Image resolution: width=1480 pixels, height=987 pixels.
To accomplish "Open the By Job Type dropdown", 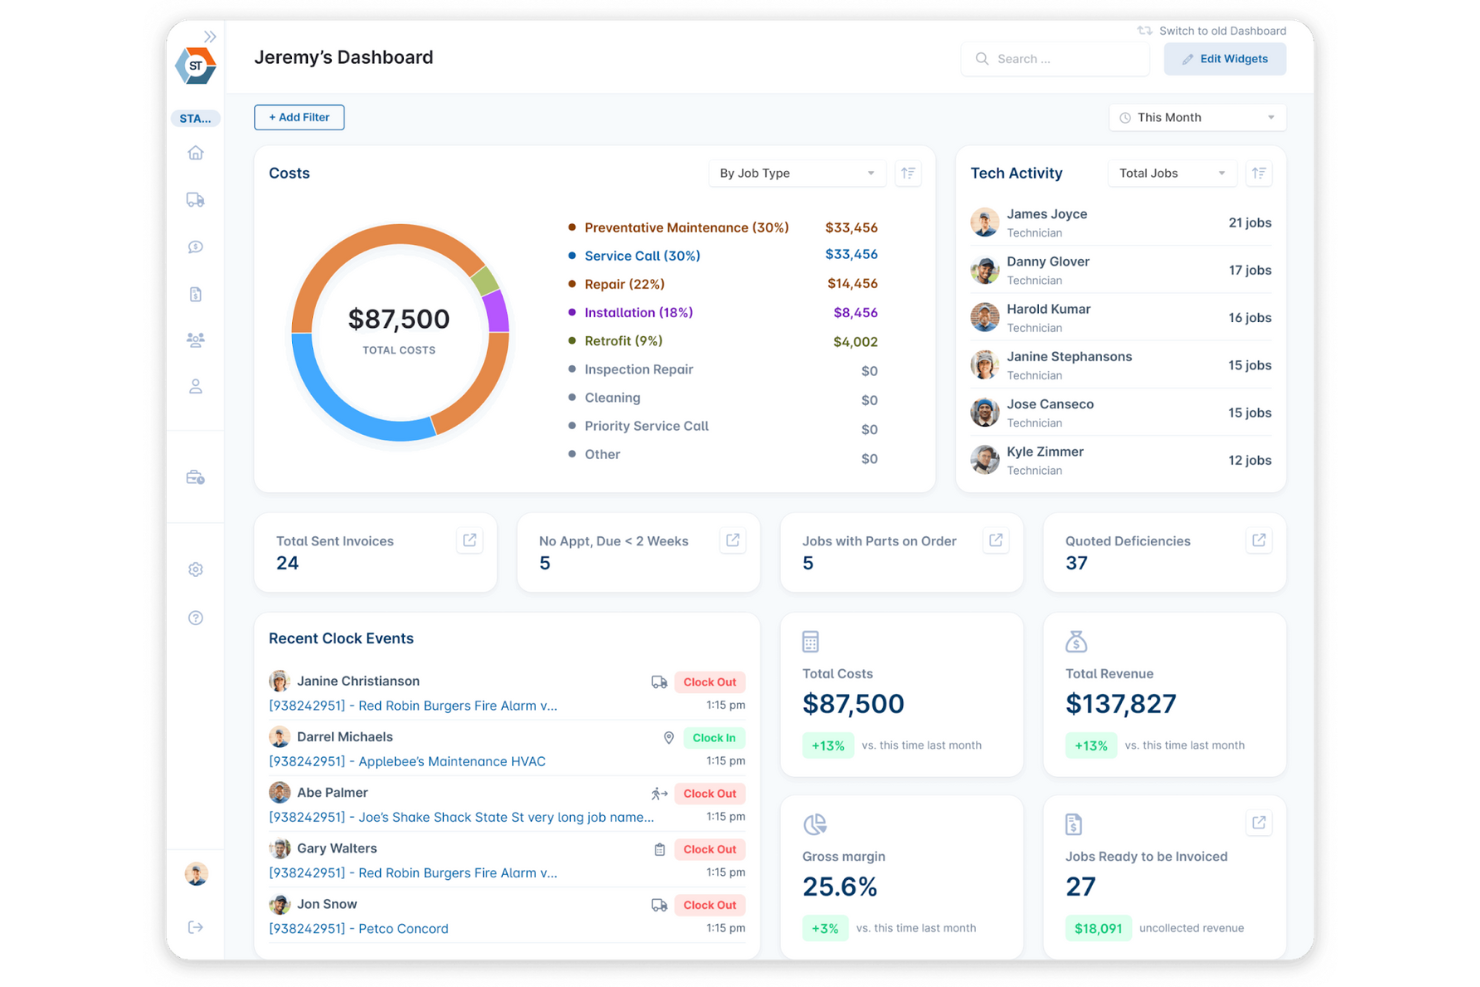I will [x=797, y=173].
